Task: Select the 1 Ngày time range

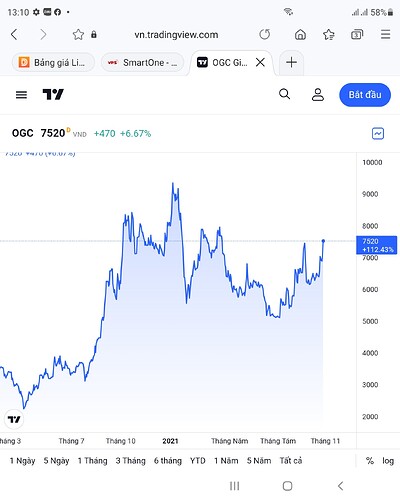Action: point(22,461)
